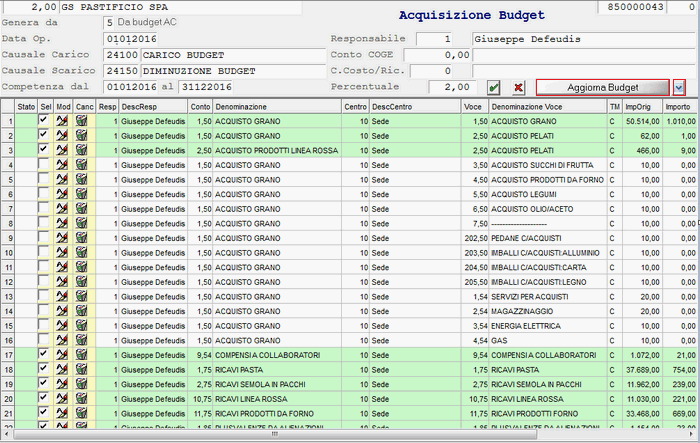Click the Conto COGE amount field
Screen dimensions: 700x443
click(x=437, y=55)
